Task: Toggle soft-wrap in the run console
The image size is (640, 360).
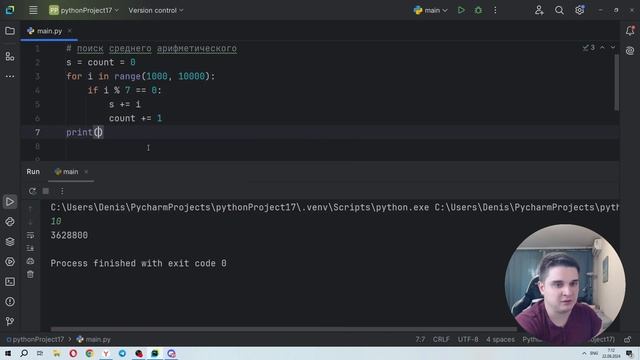Action: [x=31, y=235]
